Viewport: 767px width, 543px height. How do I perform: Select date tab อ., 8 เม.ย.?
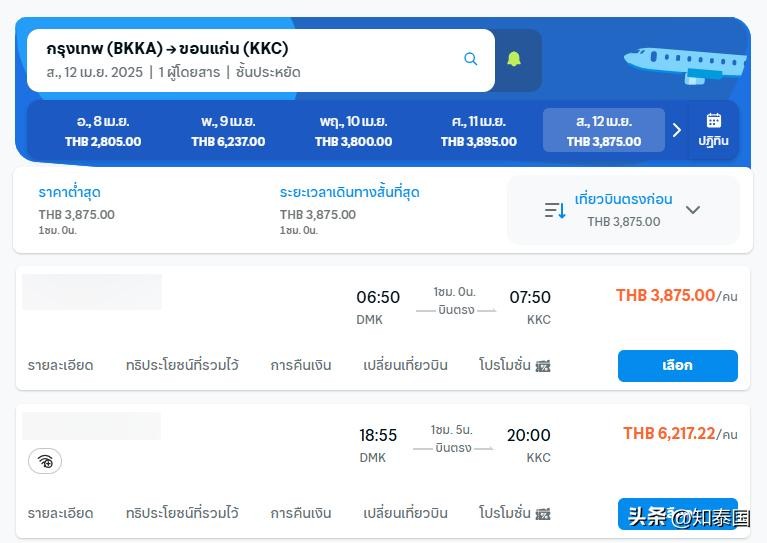[103, 131]
